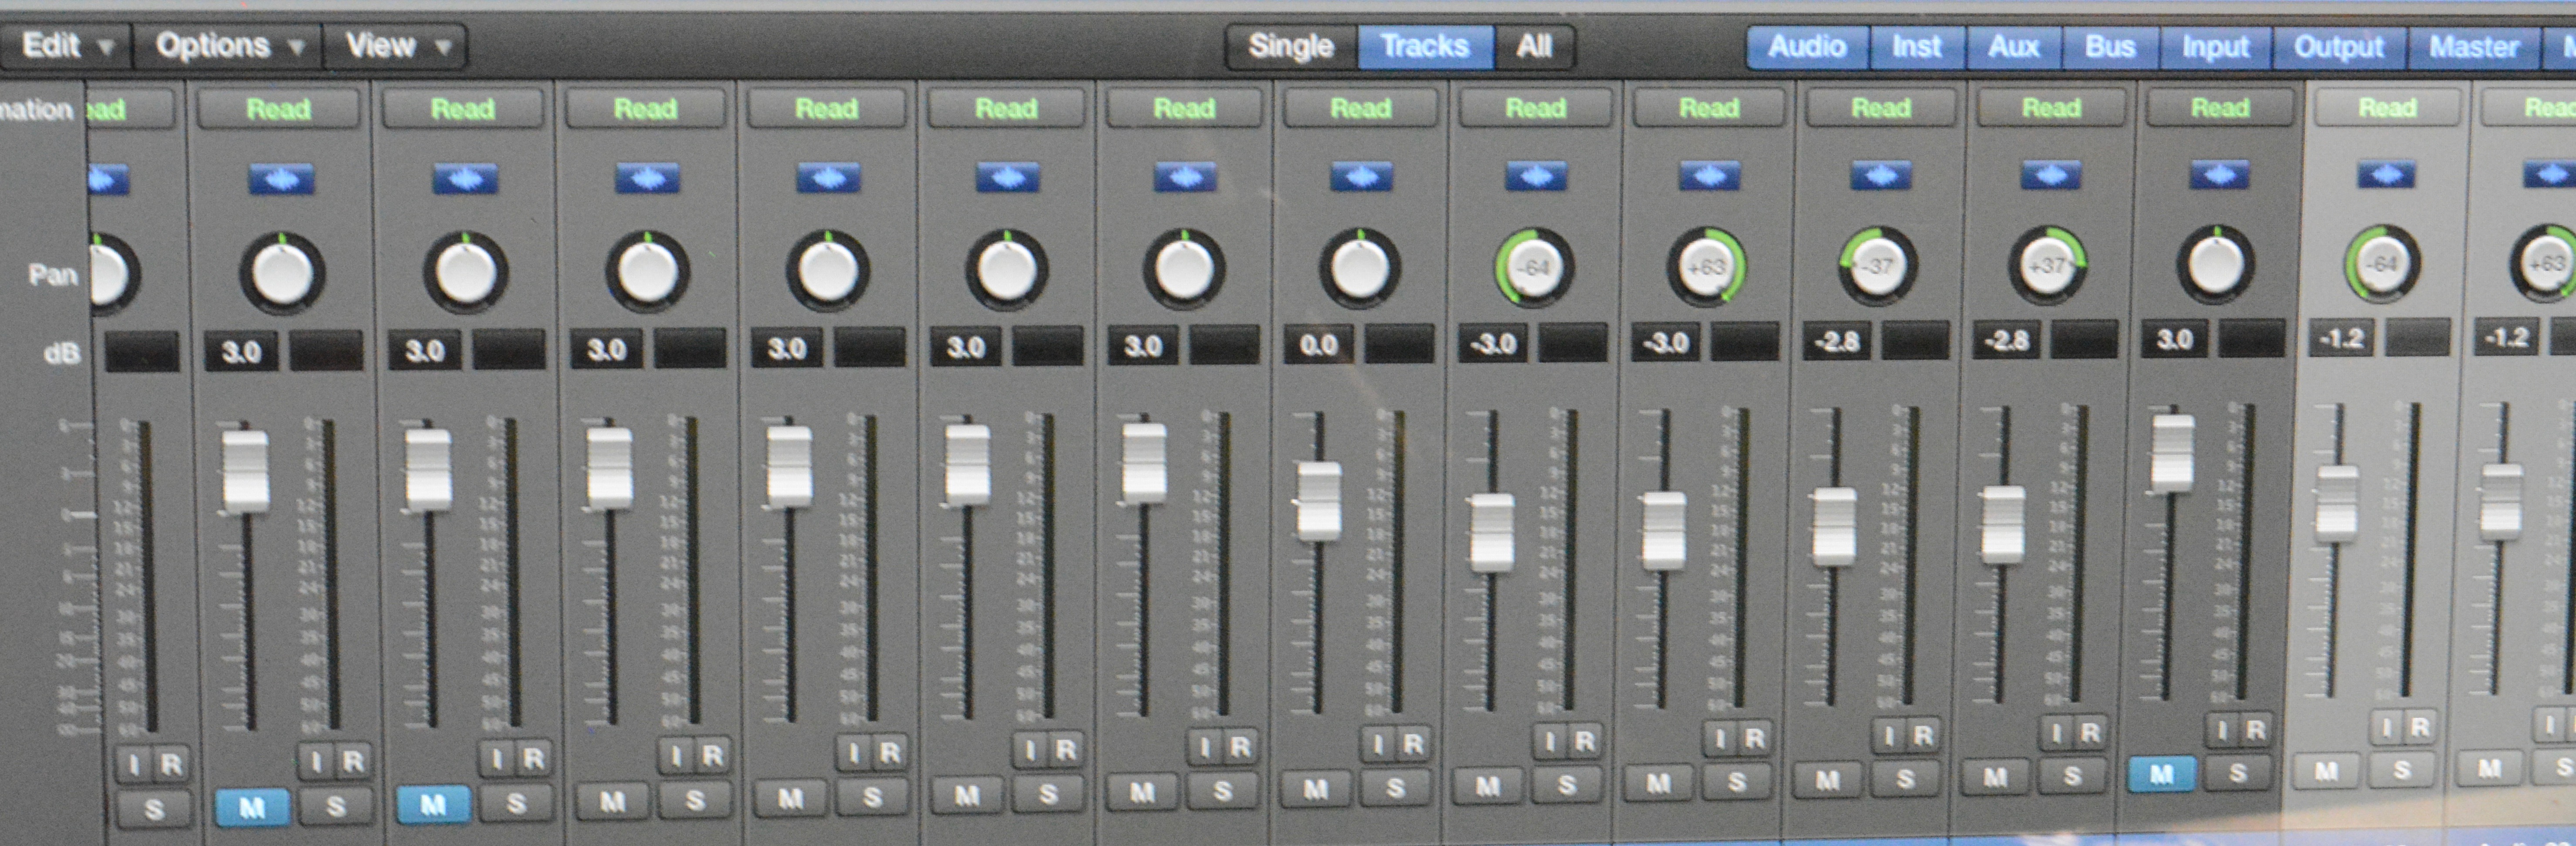This screenshot has height=846, width=2576.
Task: Click waveform track icon on the 0.0 dB strip
Action: (x=1361, y=177)
